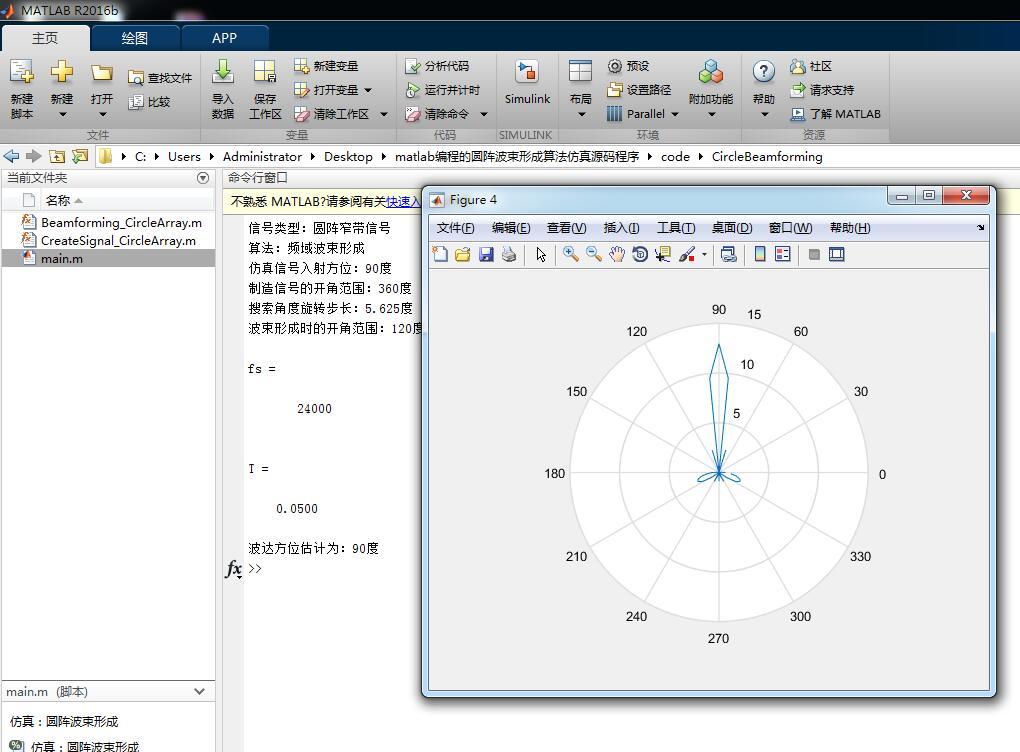The height and width of the screenshot is (752, 1020).
Task: Click the Browse for folder button
Action: (x=80, y=156)
